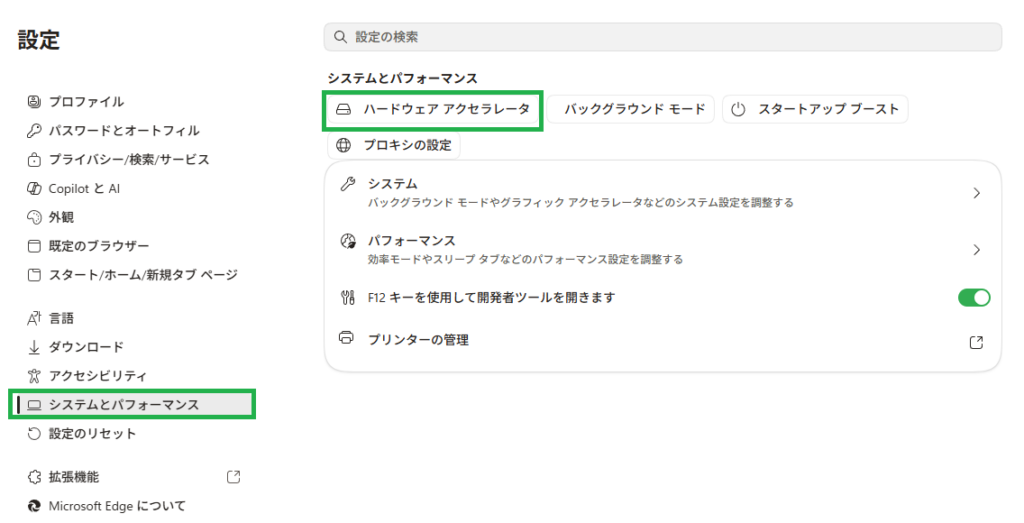1024x523 pixels.
Task: Open プリンターの管理 link row
Action: 662,340
